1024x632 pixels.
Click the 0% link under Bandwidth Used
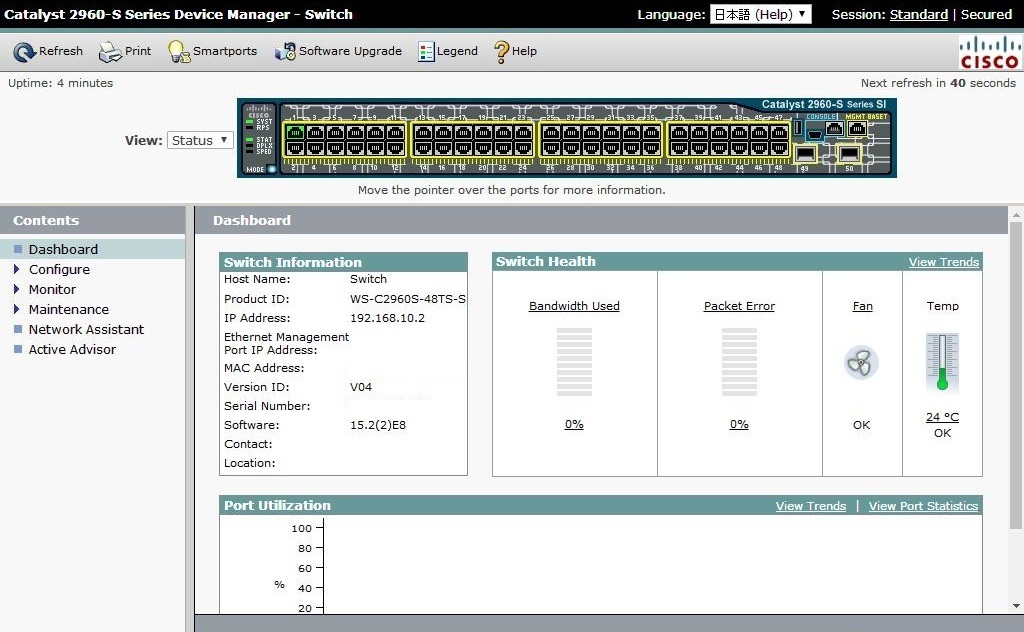574,424
